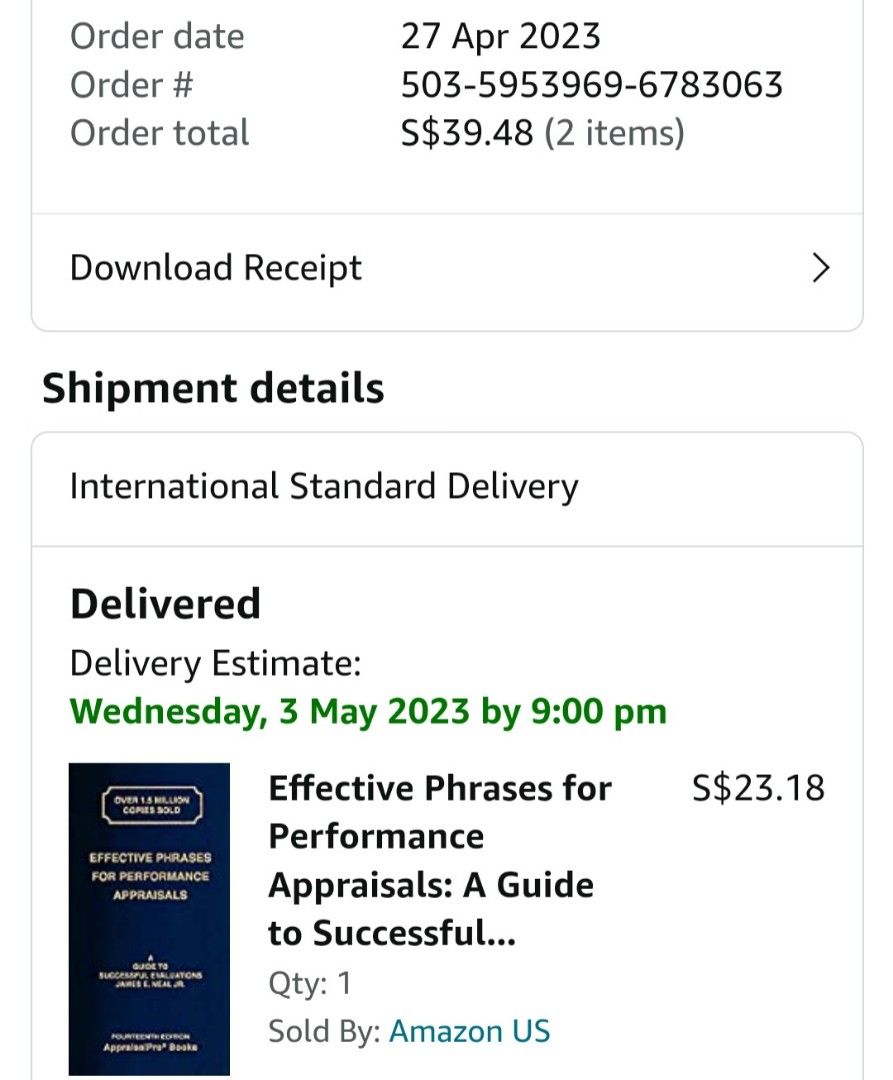This screenshot has height=1080, width=893.
Task: Tap the S$39.48 order total amount
Action: 467,133
